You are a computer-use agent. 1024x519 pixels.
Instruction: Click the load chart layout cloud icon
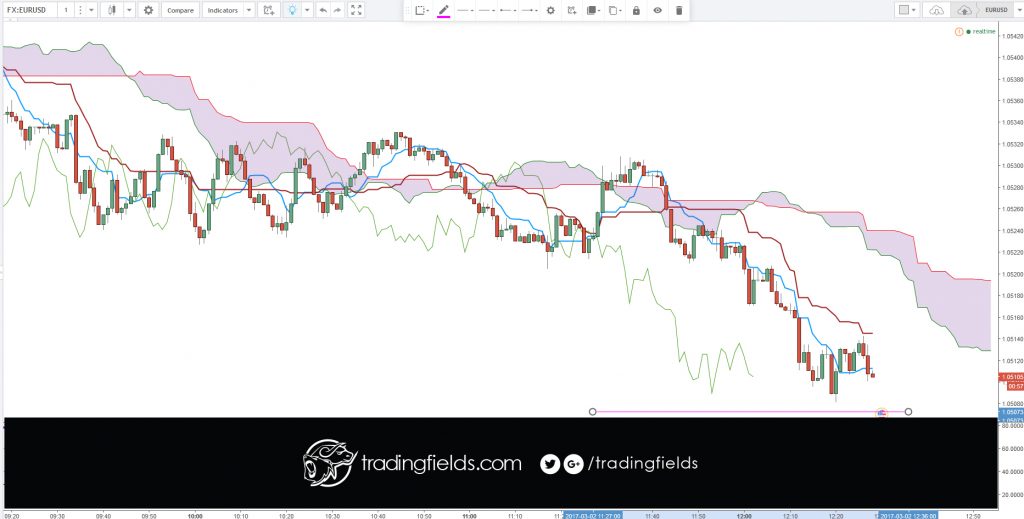(936, 10)
